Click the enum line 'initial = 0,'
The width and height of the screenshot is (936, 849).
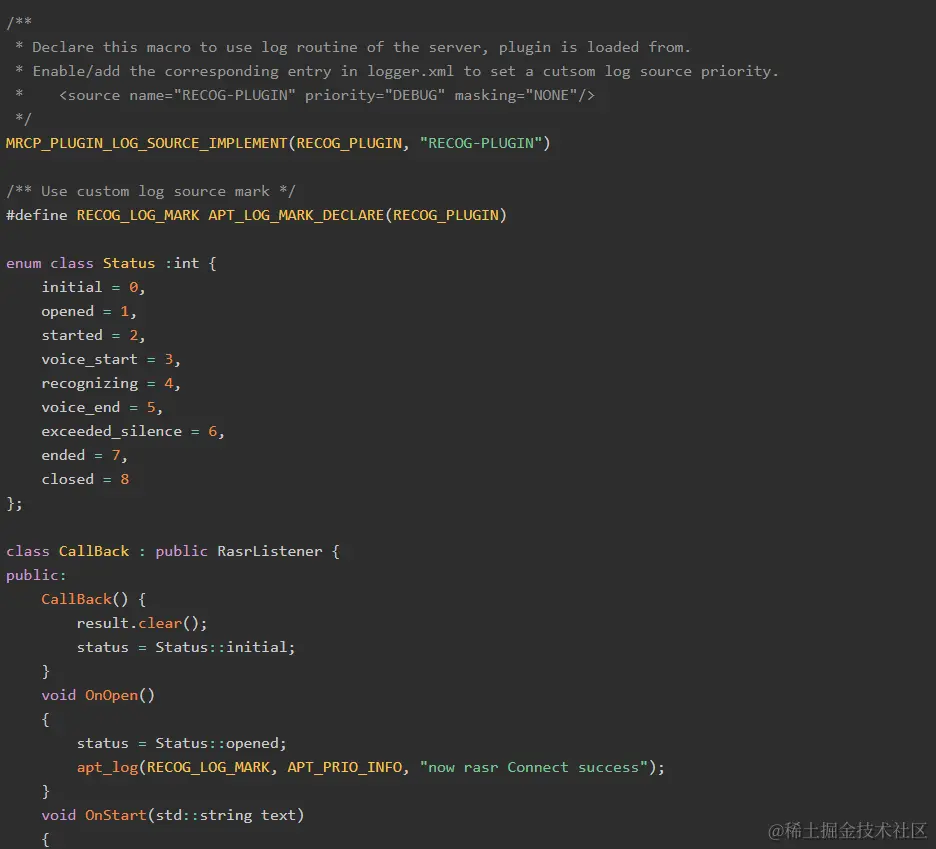93,287
